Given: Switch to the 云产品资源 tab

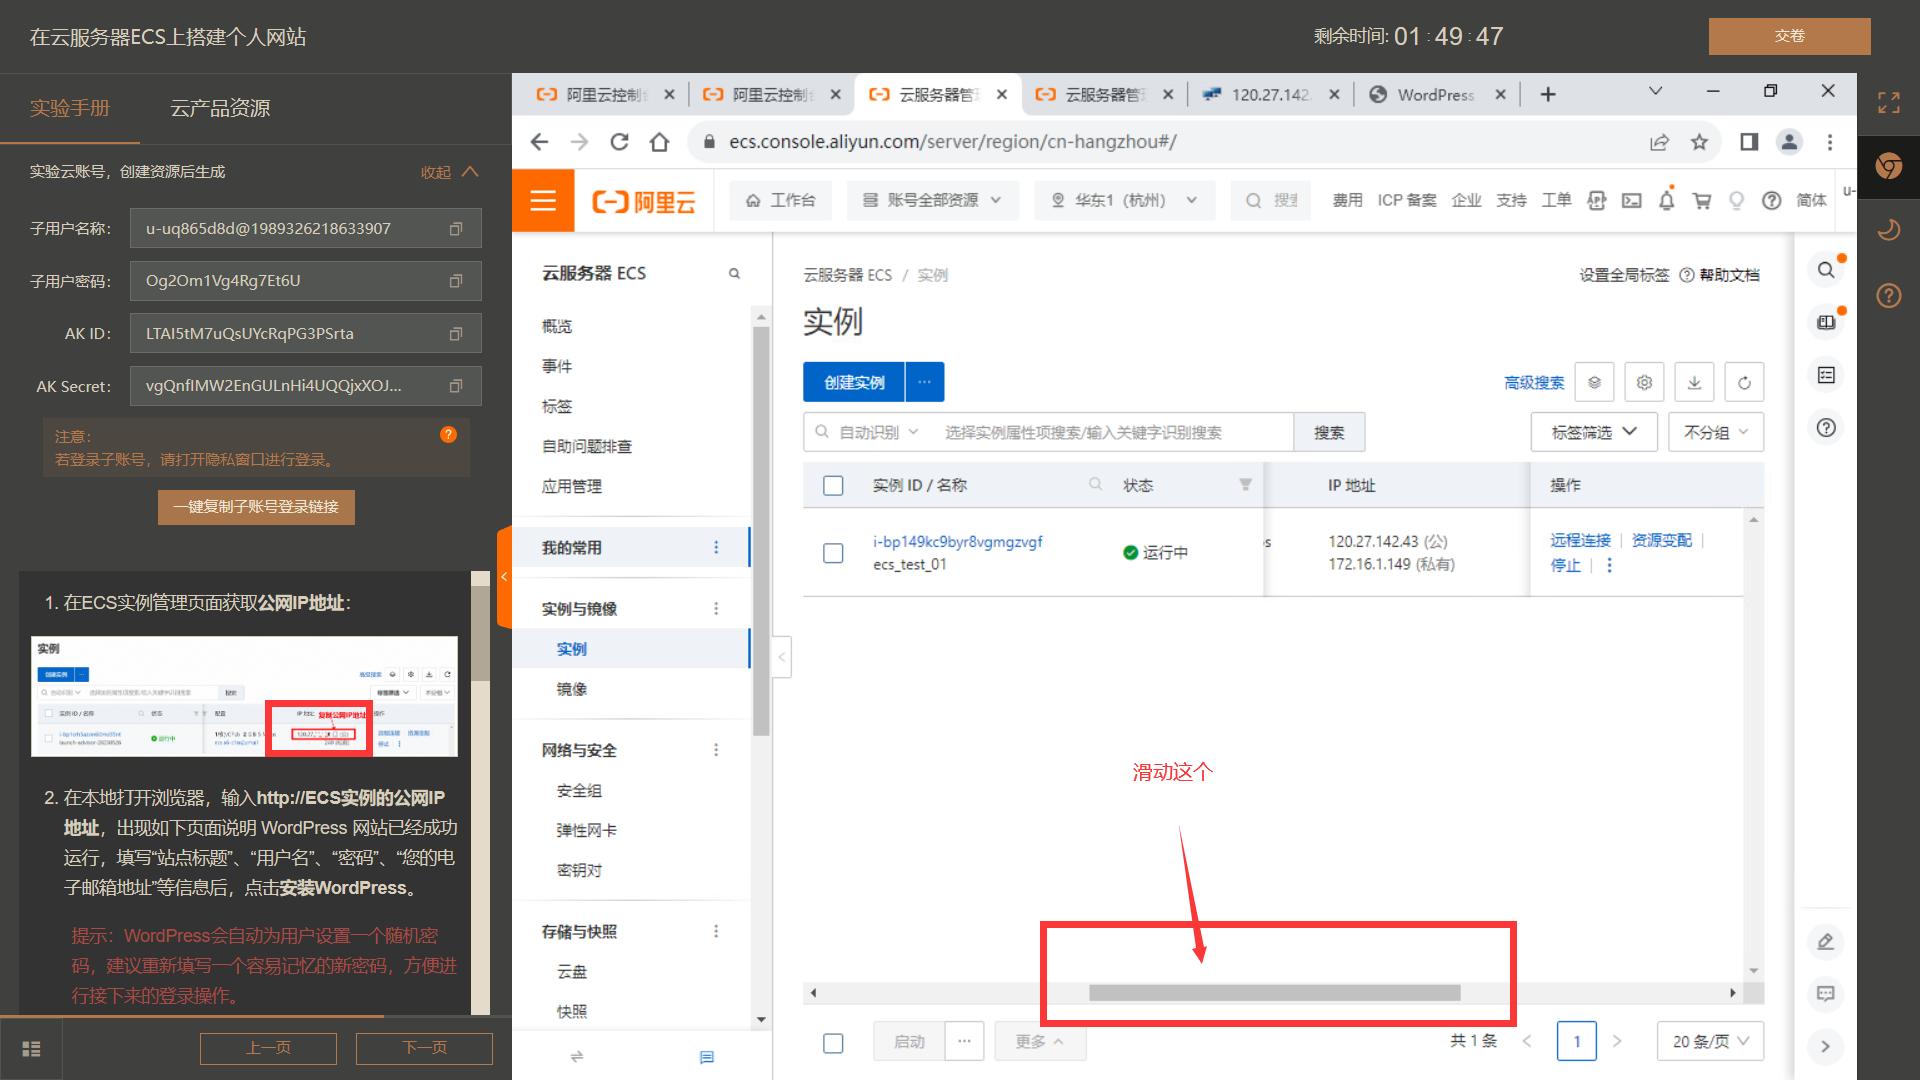Looking at the screenshot, I should point(220,108).
